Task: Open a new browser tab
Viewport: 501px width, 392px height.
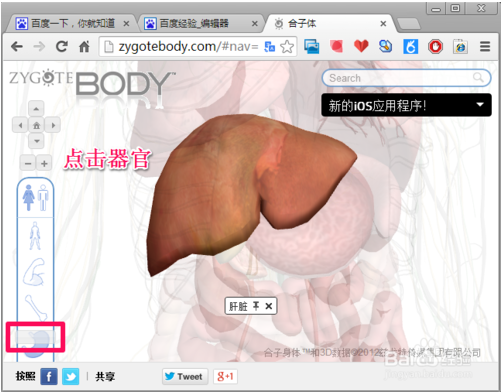Action: tap(409, 24)
